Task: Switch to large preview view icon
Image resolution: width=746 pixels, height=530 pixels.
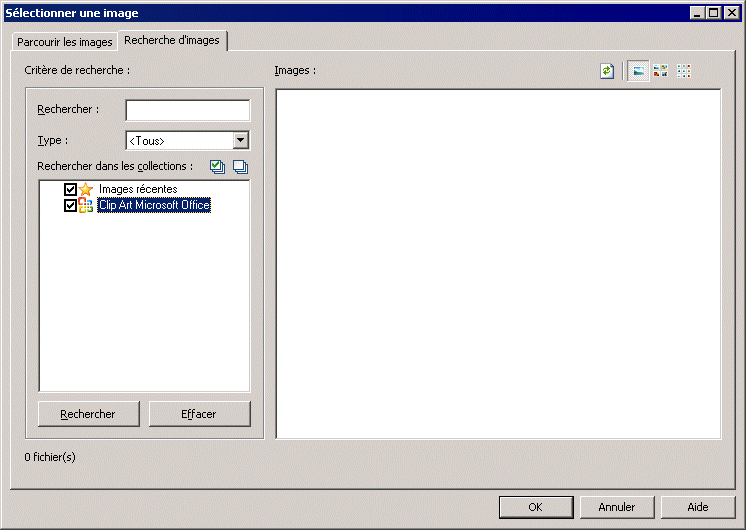Action: pos(638,71)
